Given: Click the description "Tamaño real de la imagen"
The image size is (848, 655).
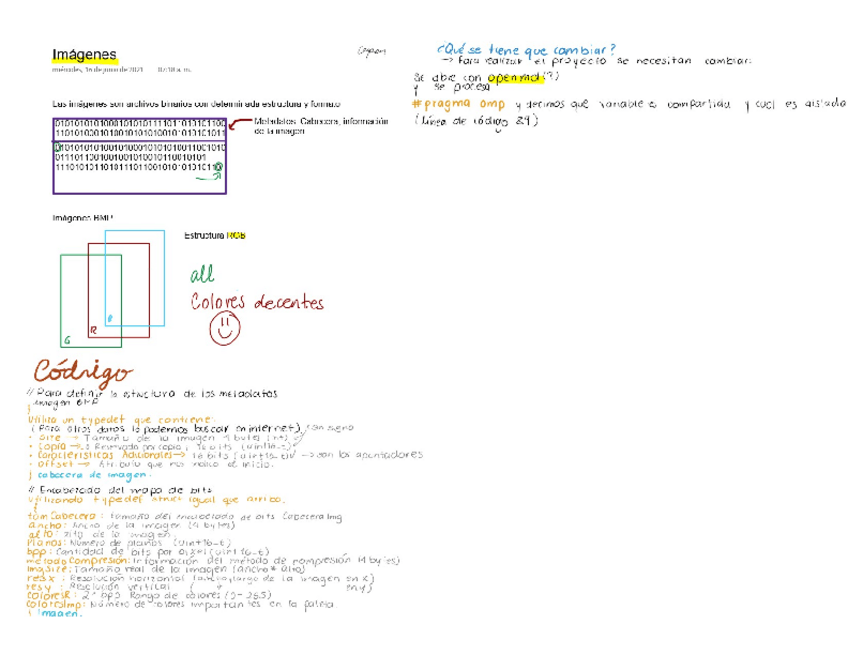Looking at the screenshot, I should 150,569.
